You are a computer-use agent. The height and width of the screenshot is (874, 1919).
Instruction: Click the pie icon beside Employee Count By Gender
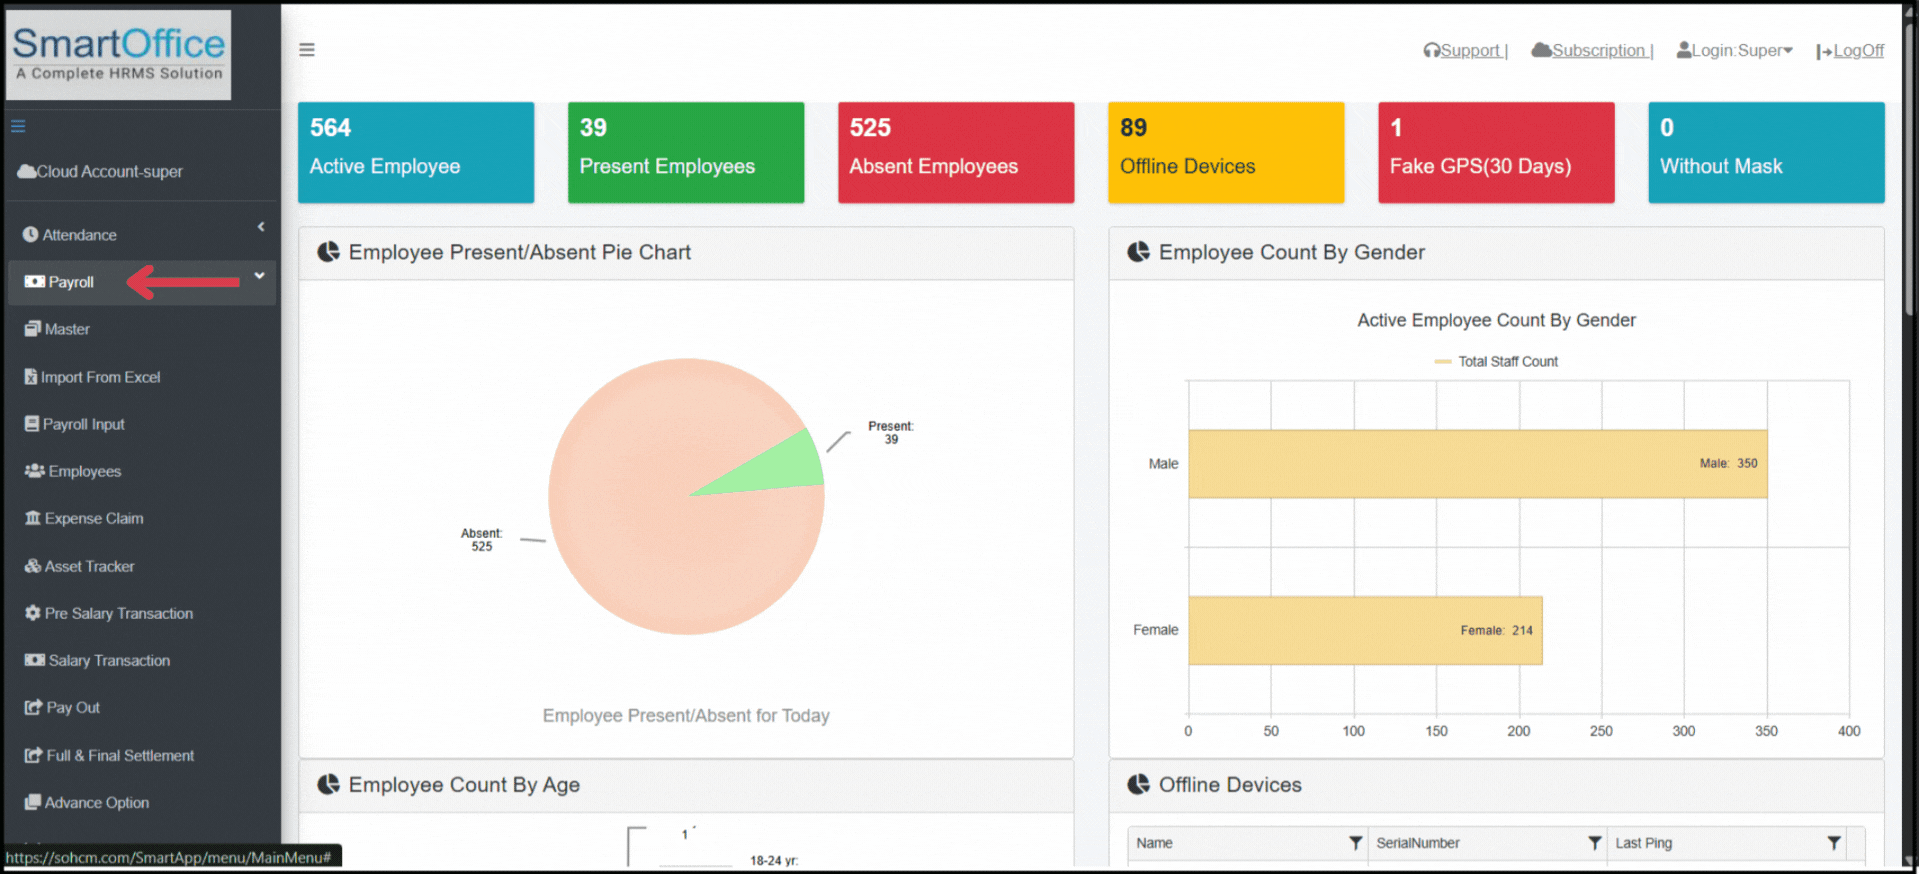pyautogui.click(x=1138, y=252)
